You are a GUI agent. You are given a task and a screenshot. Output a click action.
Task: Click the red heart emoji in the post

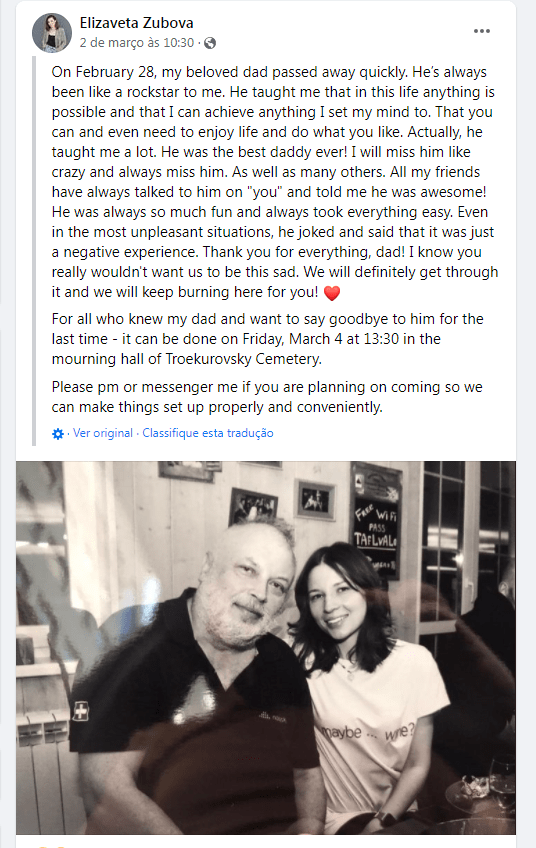pyautogui.click(x=332, y=293)
